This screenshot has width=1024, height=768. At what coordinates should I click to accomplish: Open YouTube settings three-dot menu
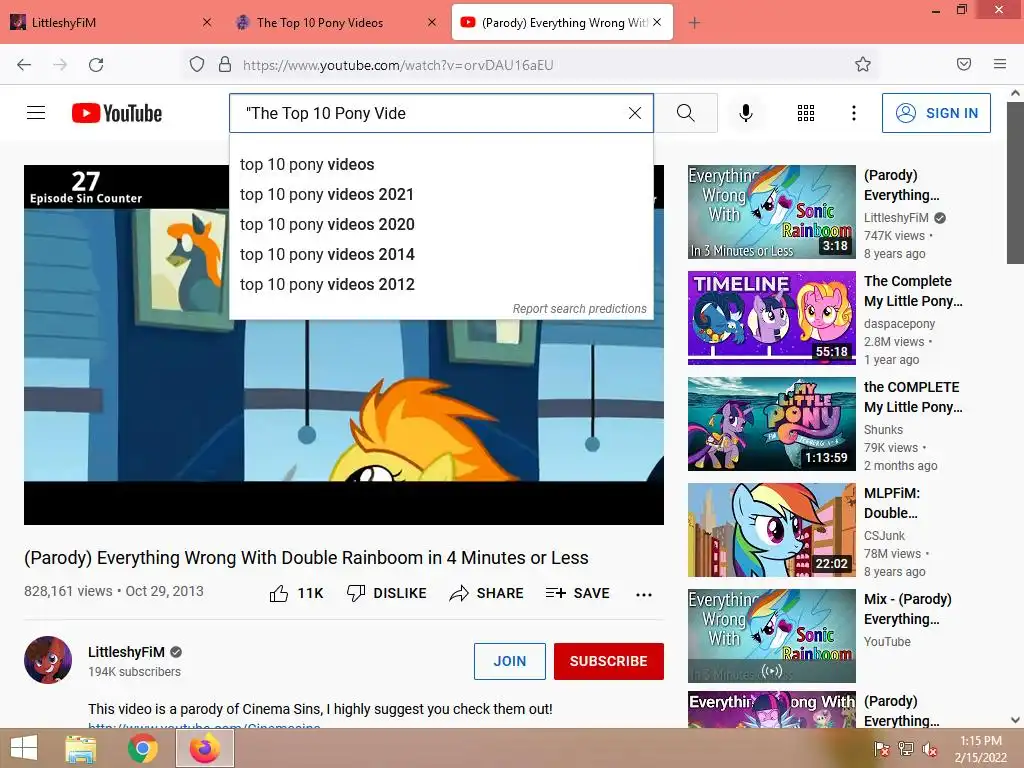coord(854,113)
